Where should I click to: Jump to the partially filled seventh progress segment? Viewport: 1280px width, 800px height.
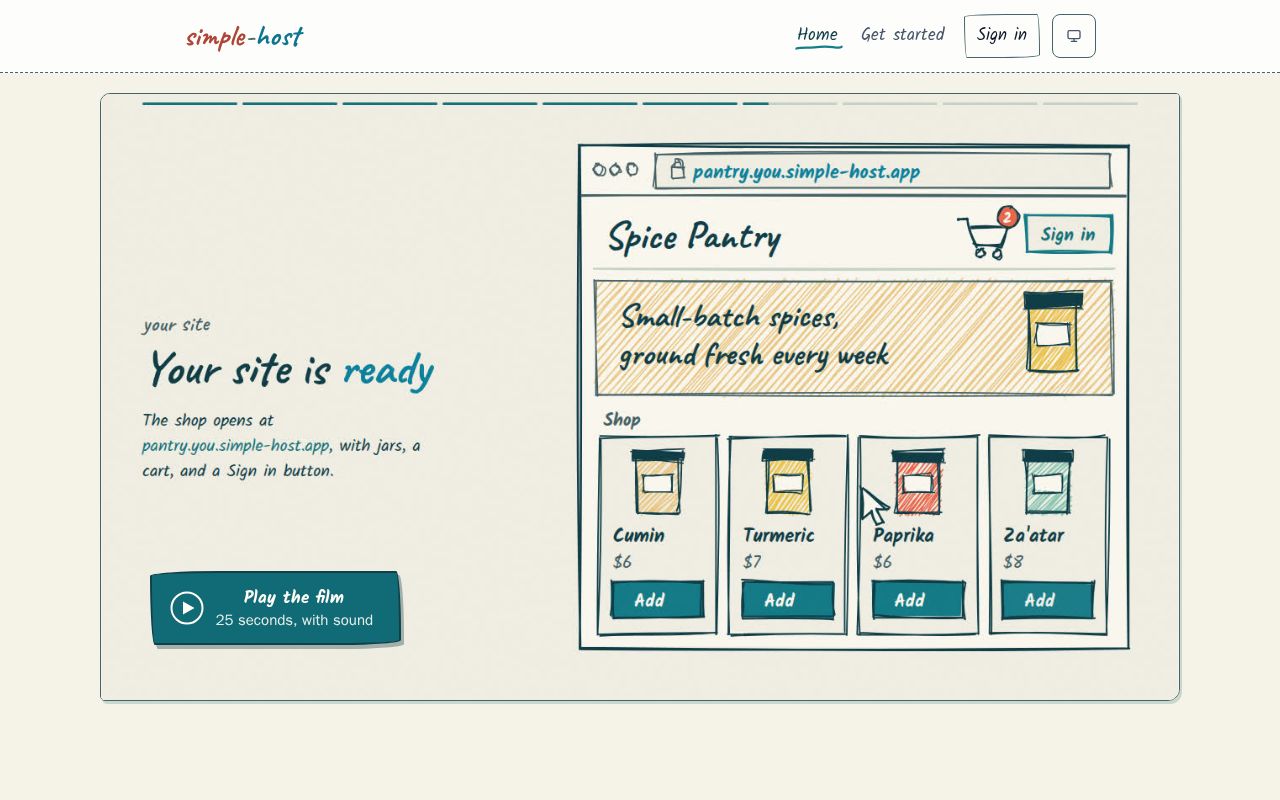pos(790,103)
